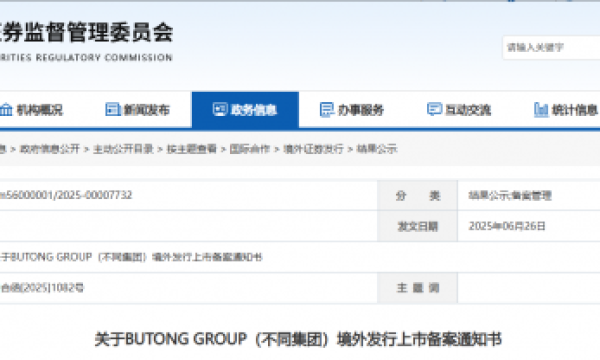Click the index number ending 2025-00007732
This screenshot has width=600, height=360.
pyautogui.click(x=66, y=195)
